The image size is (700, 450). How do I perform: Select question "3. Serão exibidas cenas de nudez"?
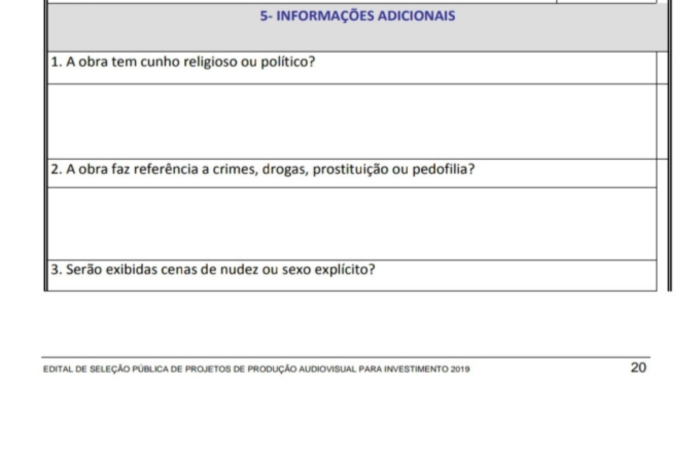click(213, 270)
